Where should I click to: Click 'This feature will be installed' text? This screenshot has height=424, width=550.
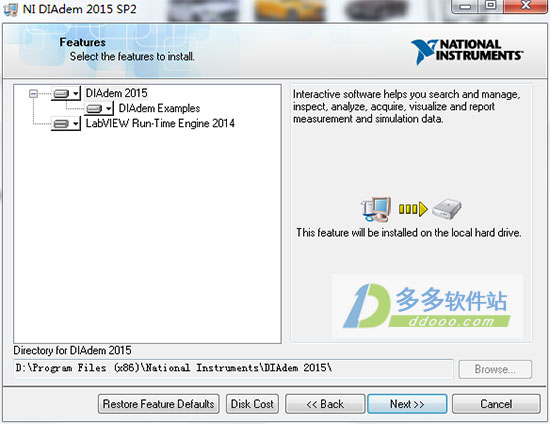(x=409, y=233)
